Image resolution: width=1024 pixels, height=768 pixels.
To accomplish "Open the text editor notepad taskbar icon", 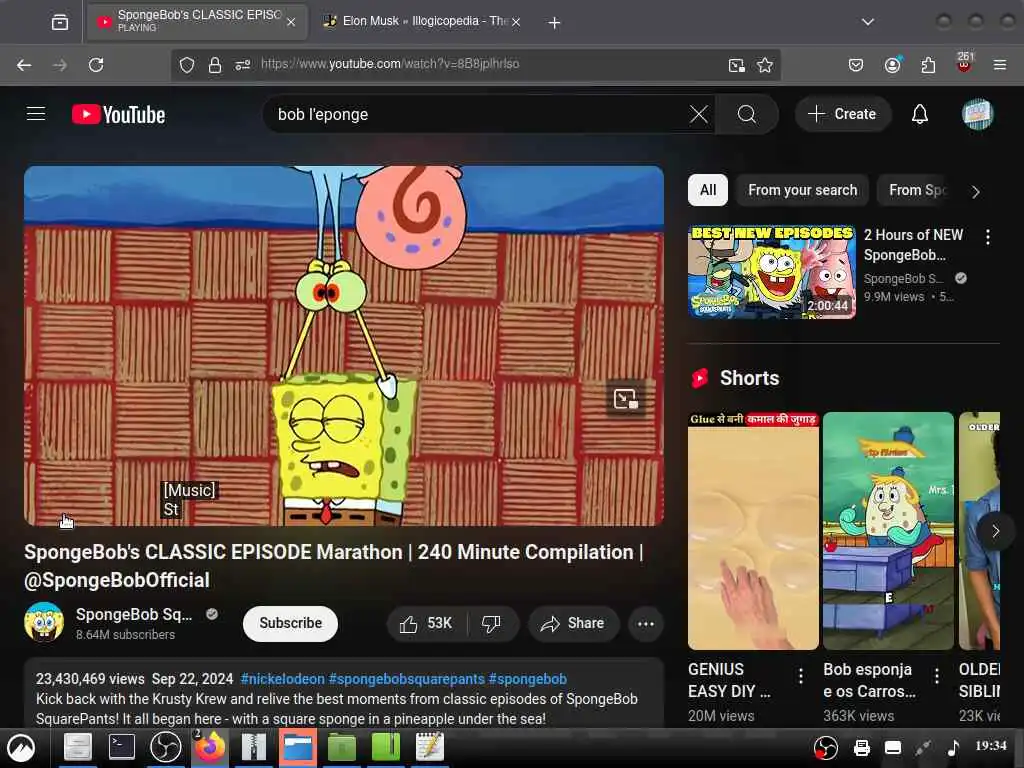I will (430, 748).
